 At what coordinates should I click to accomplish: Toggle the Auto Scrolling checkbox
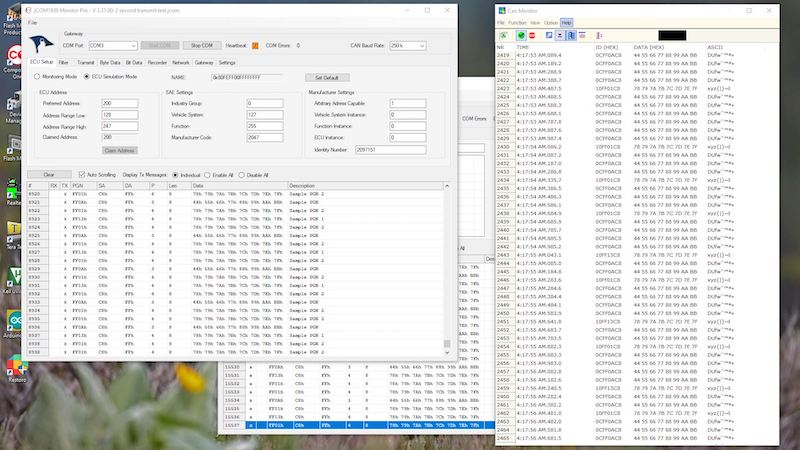point(82,175)
